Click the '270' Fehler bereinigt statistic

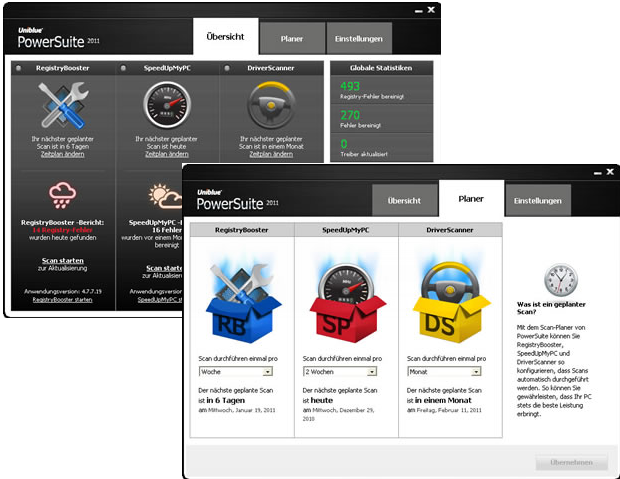(350, 115)
